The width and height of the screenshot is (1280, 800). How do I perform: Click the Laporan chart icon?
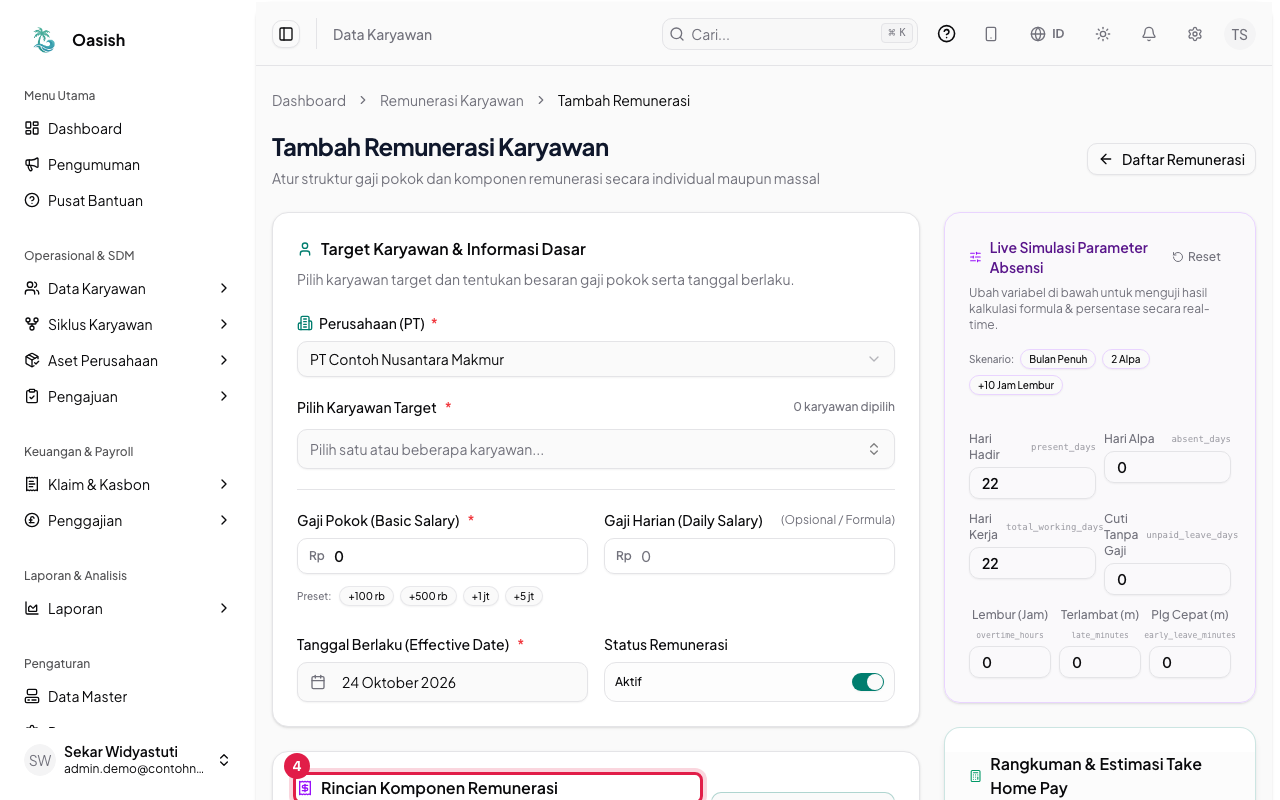(32, 608)
